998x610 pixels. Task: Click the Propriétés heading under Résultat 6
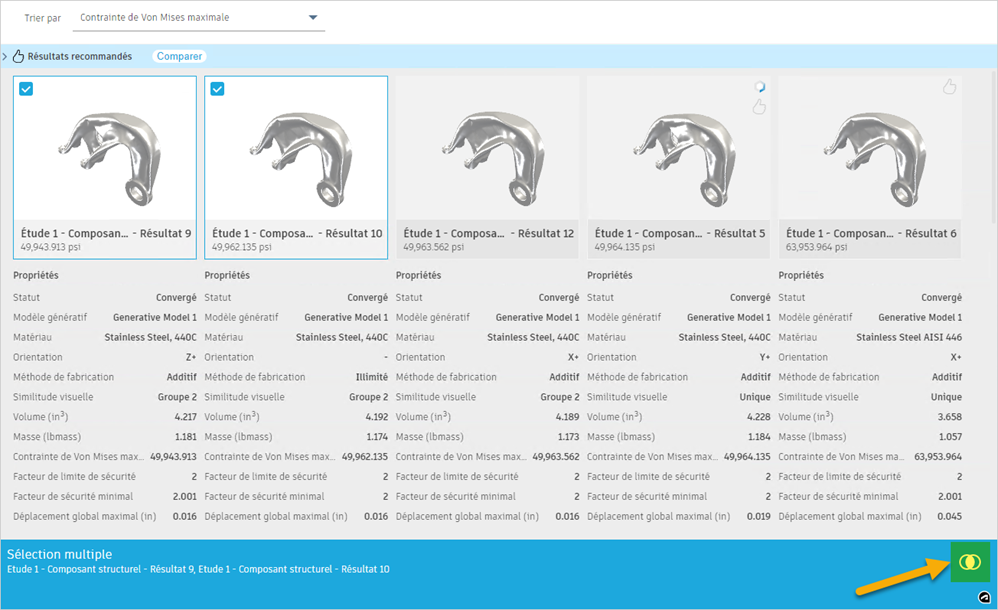point(801,275)
